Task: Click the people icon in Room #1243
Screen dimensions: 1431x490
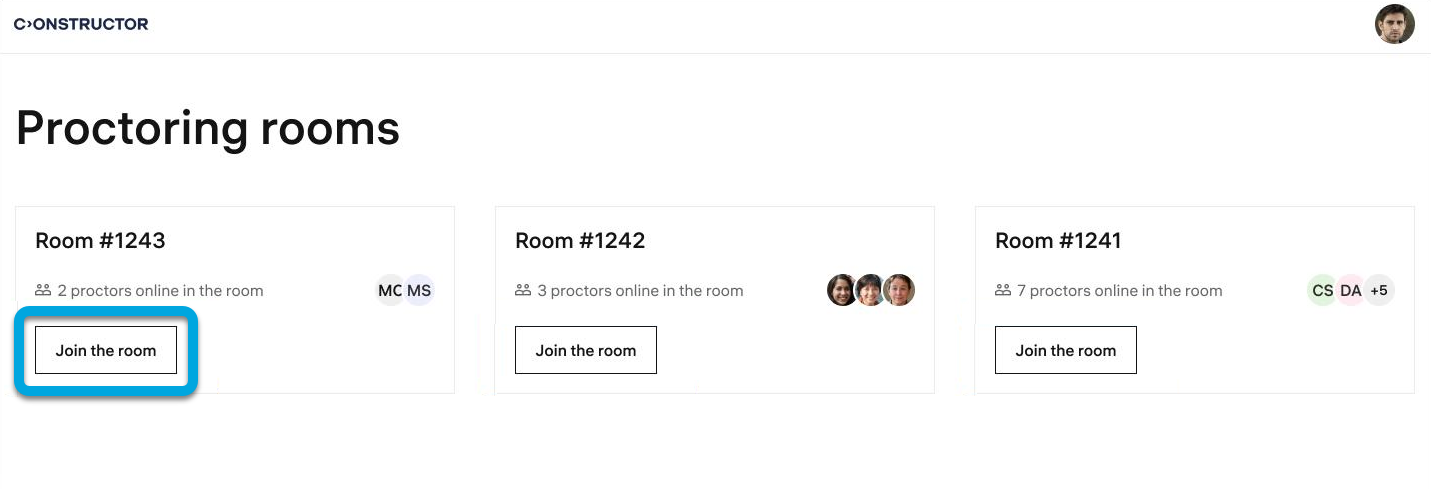Action: [x=43, y=290]
